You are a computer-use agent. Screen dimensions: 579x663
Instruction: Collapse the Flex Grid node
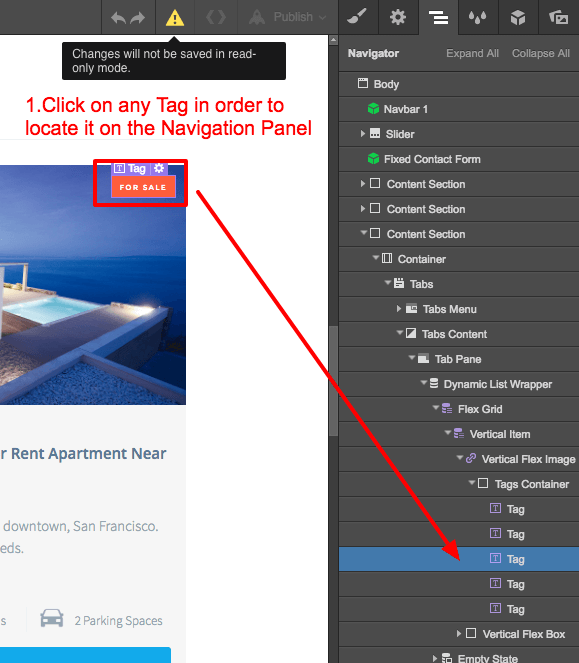coord(436,408)
